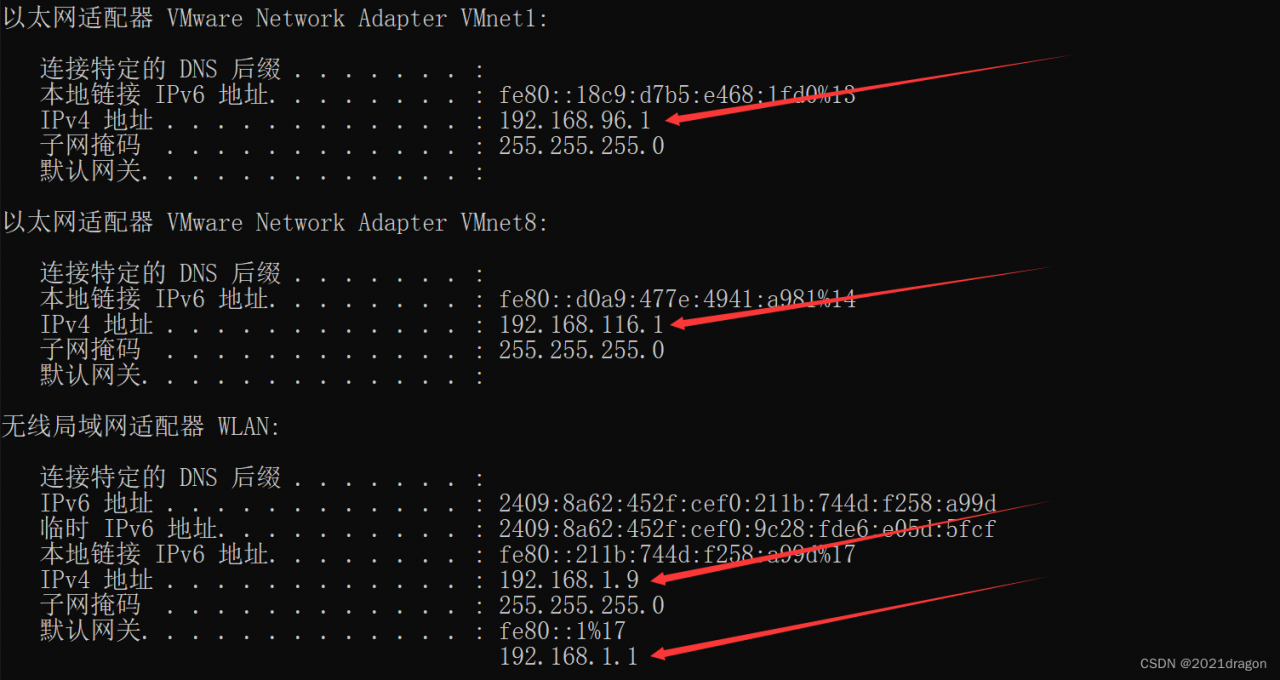1280x680 pixels.
Task: Click WLAN subnet mask 255.255.255.0
Action: click(581, 605)
